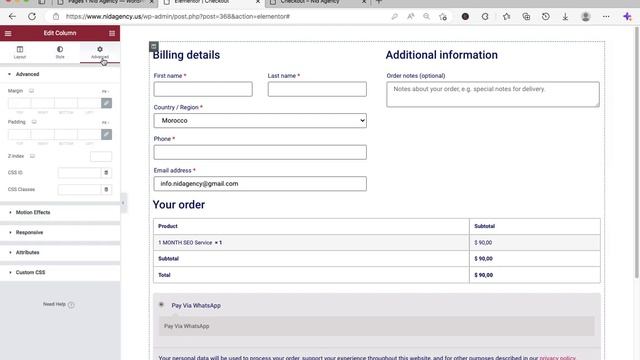Screen dimensions: 640x360
Task: Click the Padding top input
Action: click(19, 134)
